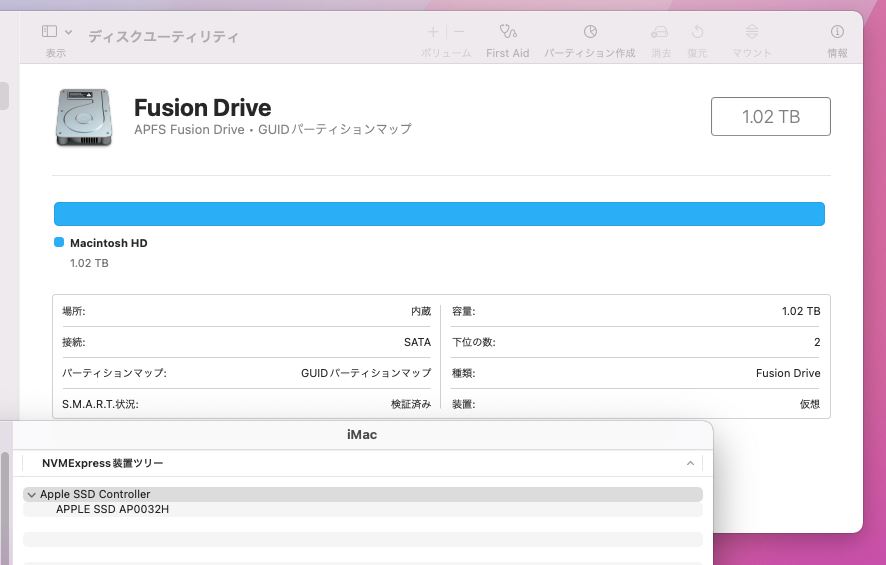Click the 接続 value SATA
Screen dimensions: 886x565
click(417, 342)
